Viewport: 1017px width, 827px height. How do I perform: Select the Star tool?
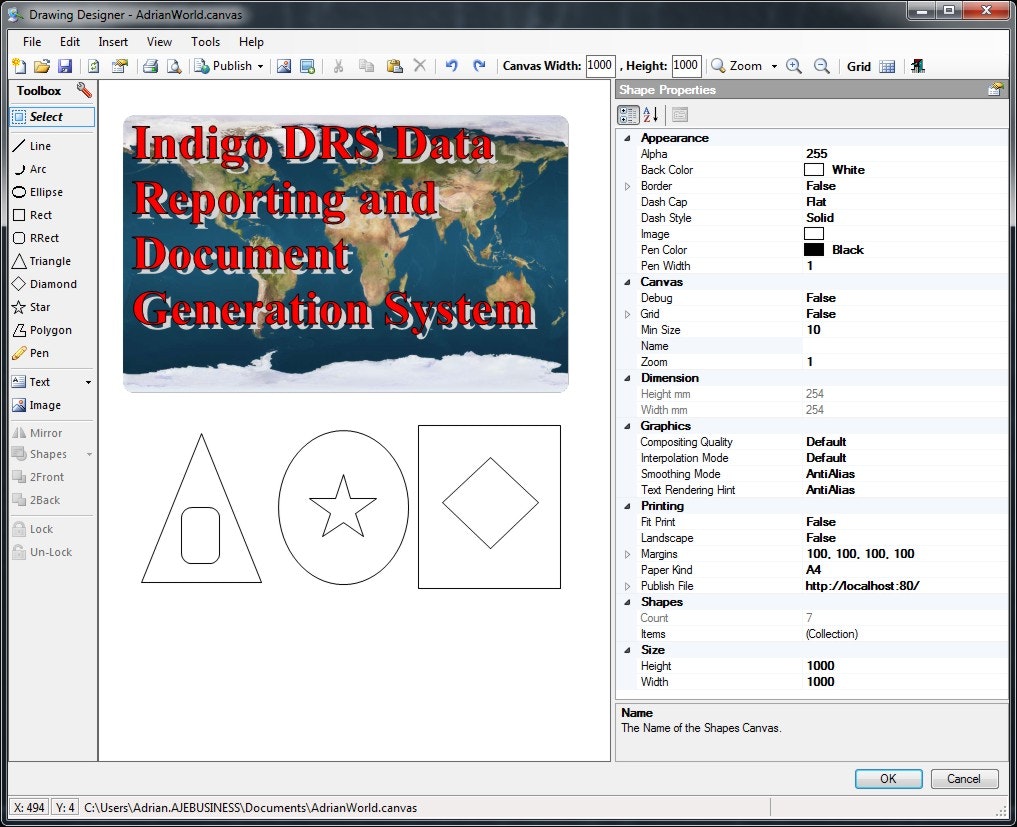tap(38, 307)
